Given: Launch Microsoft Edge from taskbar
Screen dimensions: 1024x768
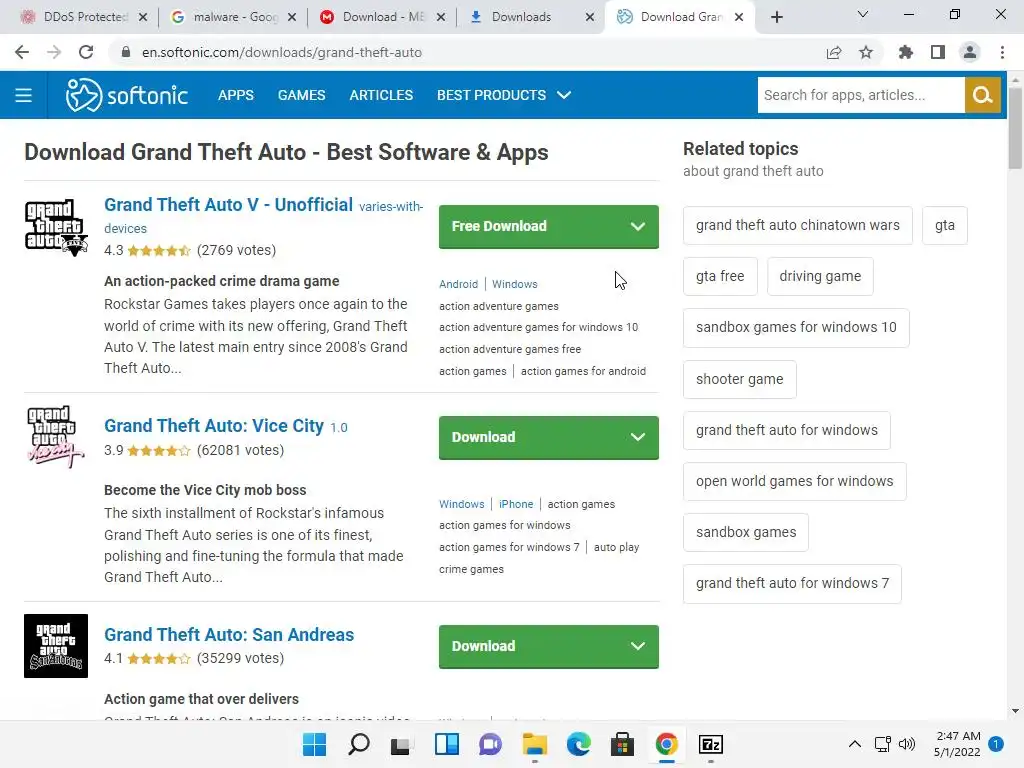Looking at the screenshot, I should 579,744.
